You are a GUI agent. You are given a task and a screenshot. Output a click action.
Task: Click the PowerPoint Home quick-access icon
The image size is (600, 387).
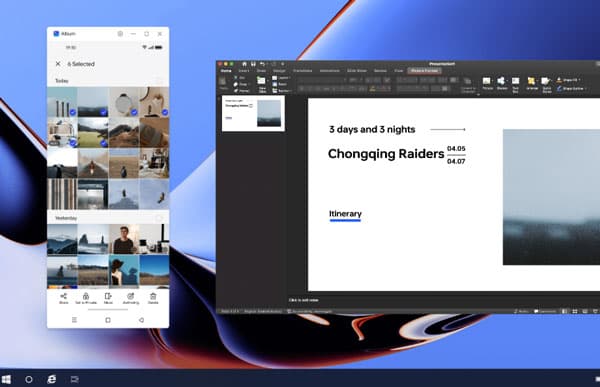[x=244, y=64]
